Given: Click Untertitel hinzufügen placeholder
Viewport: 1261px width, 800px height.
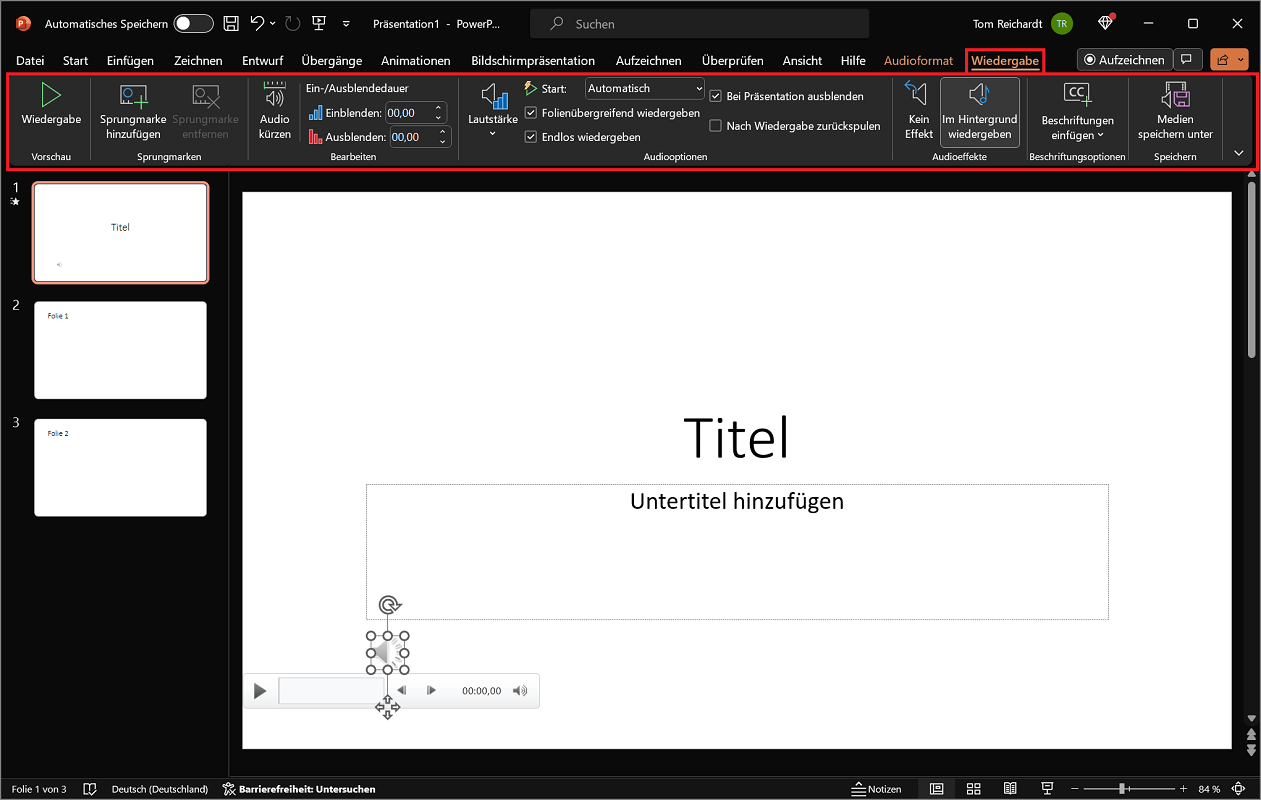Looking at the screenshot, I should coord(737,552).
